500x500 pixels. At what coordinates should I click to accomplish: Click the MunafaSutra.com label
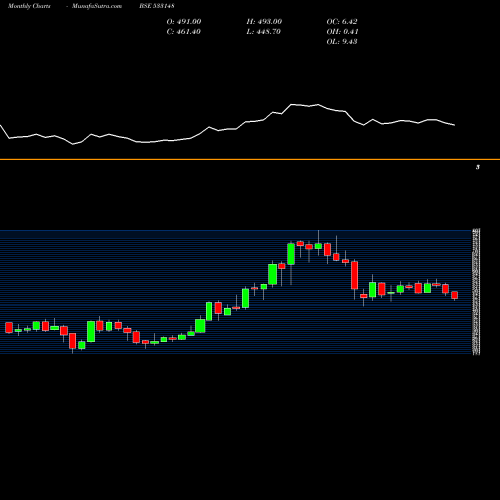point(97,6)
